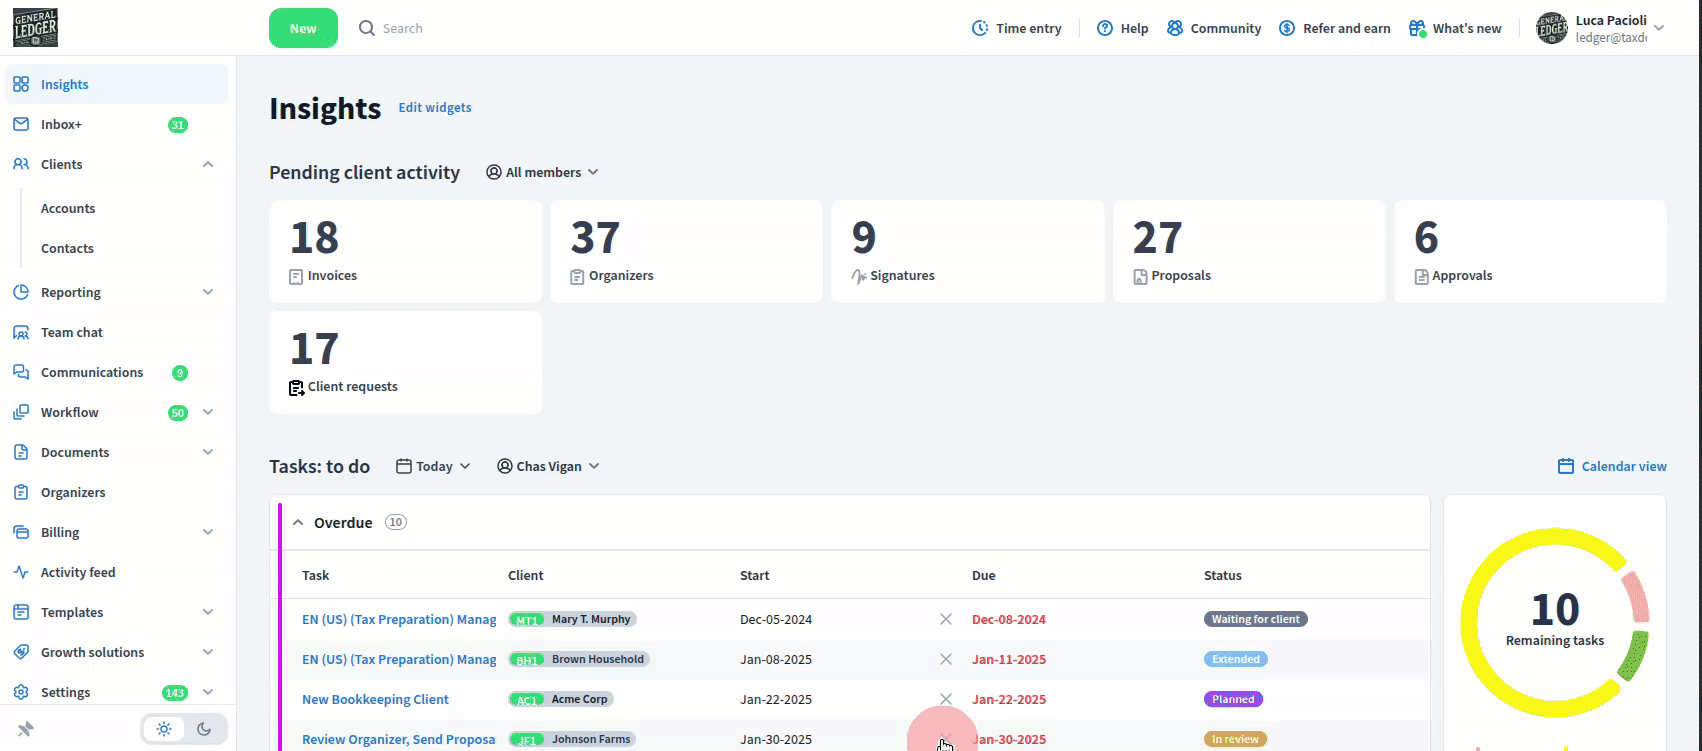The image size is (1702, 751).
Task: Clear due date on Mary T. Murphy task
Action: 945,619
